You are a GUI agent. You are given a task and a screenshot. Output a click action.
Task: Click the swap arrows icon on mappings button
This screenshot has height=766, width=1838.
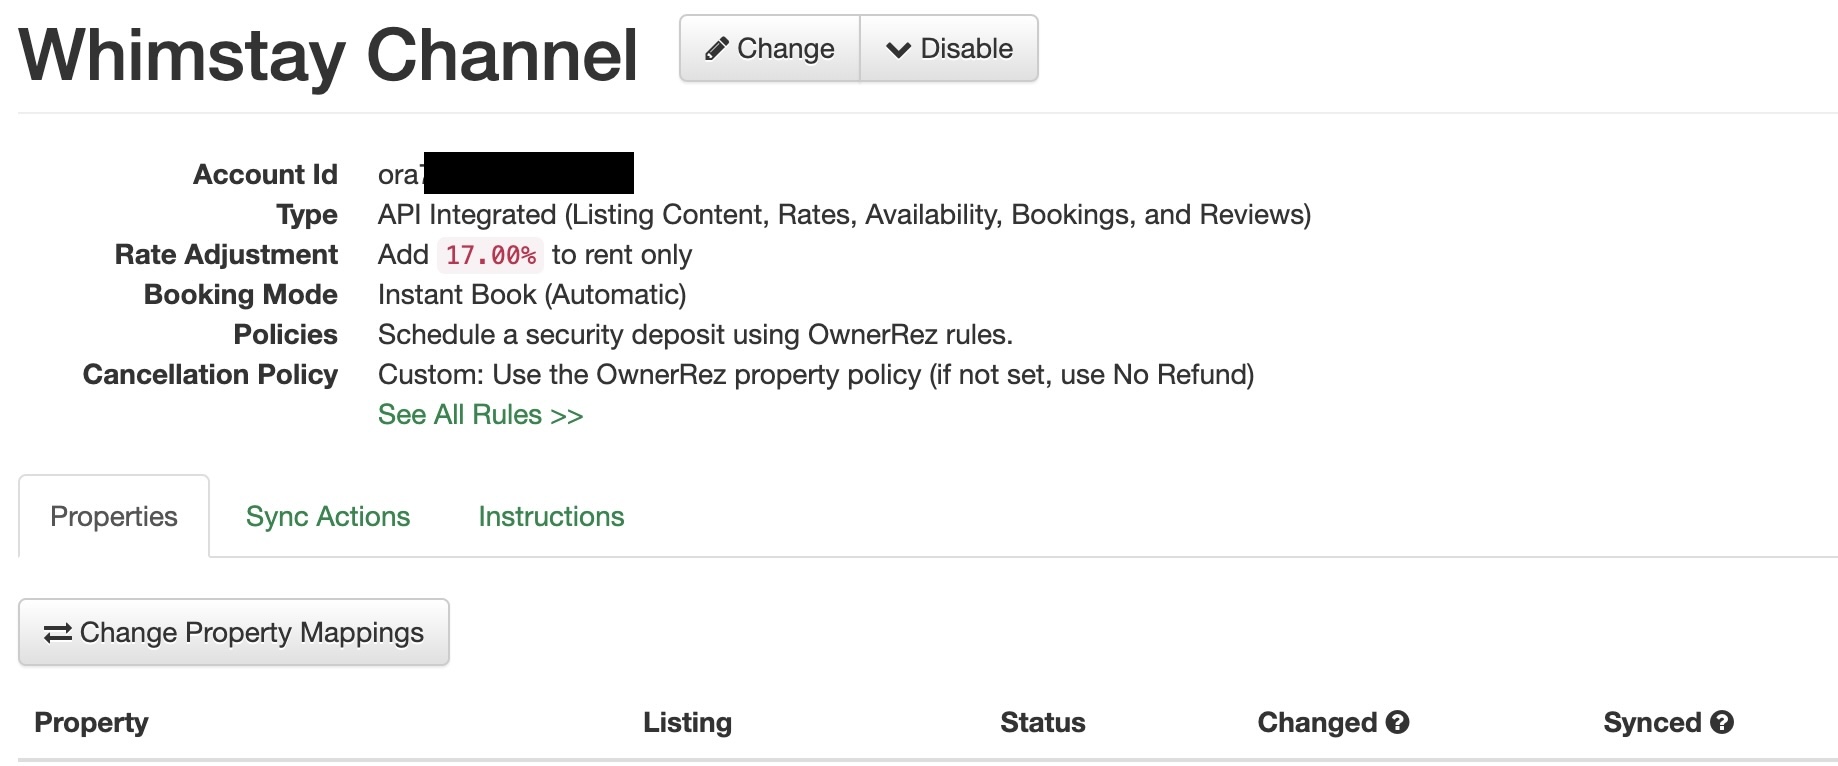[x=58, y=633]
